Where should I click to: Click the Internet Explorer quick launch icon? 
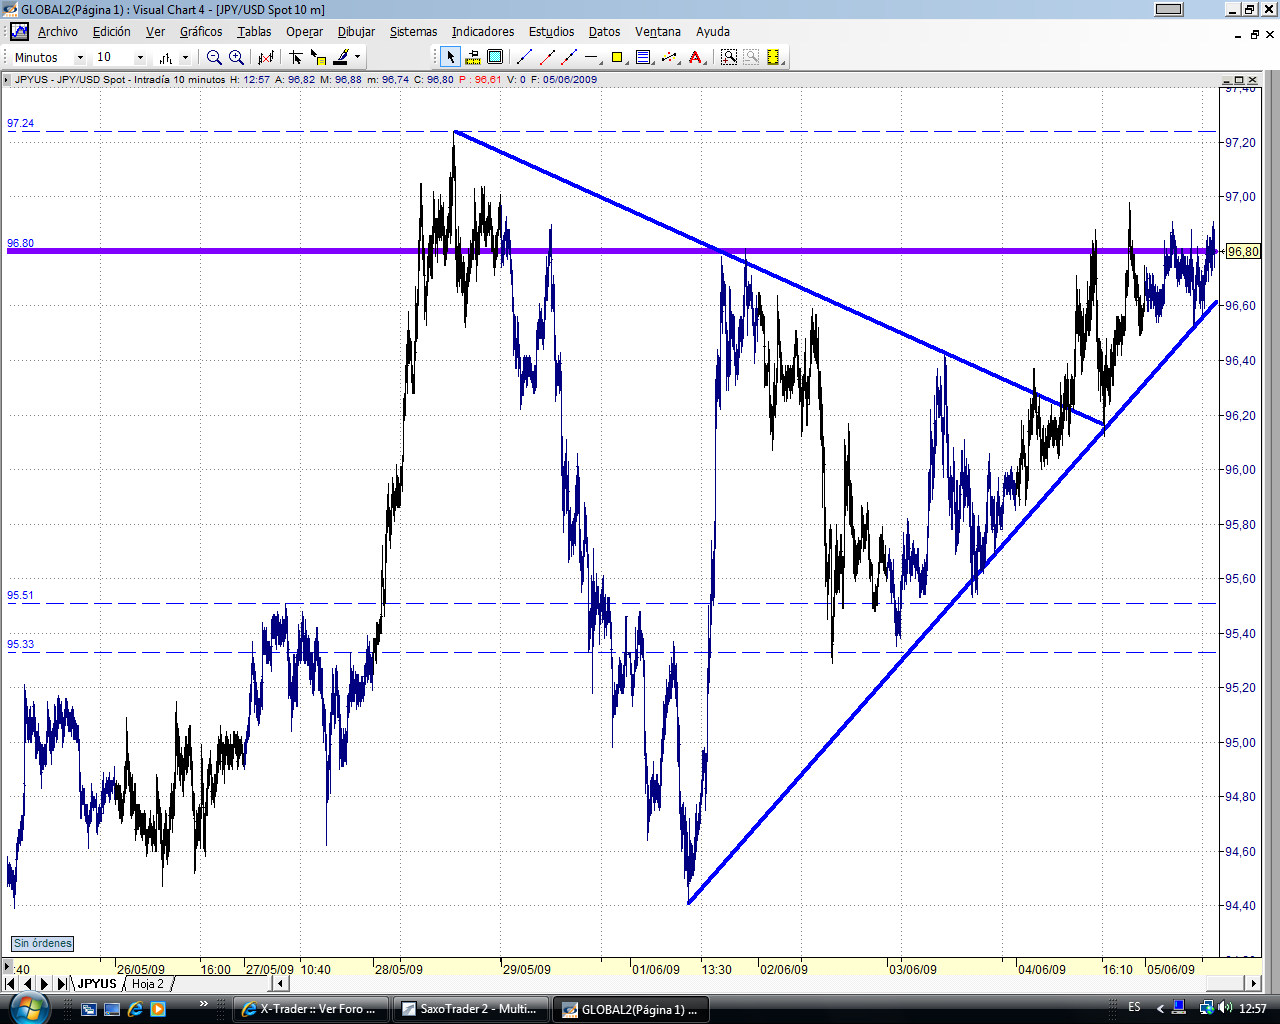135,1009
